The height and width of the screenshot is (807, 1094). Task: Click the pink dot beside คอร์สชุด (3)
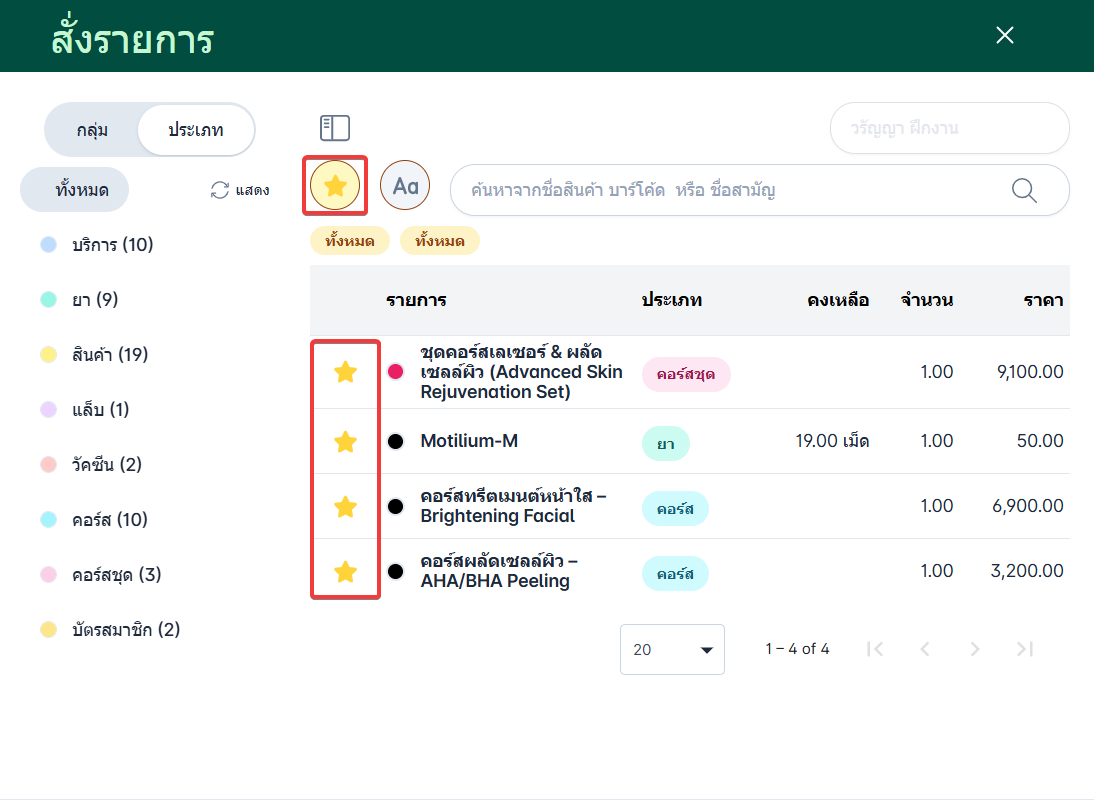coord(48,575)
